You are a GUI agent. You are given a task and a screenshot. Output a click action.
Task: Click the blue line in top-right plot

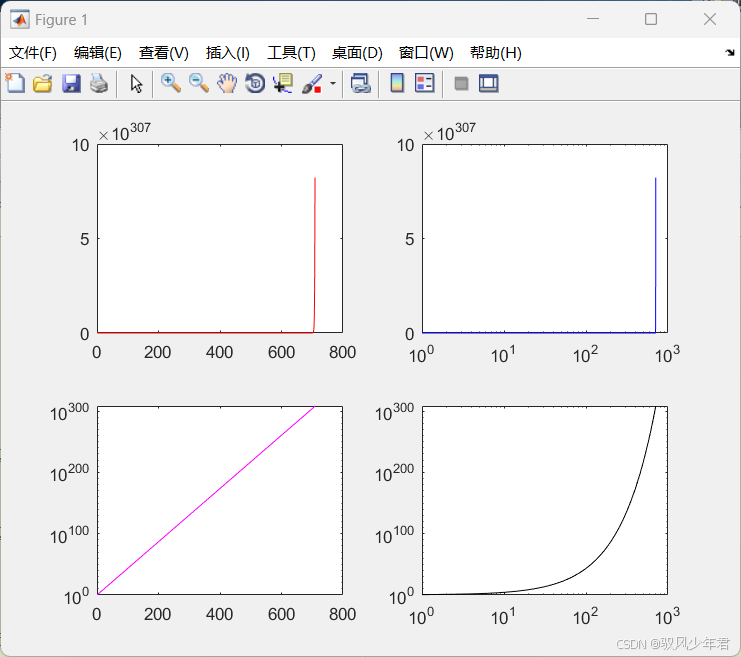655,255
